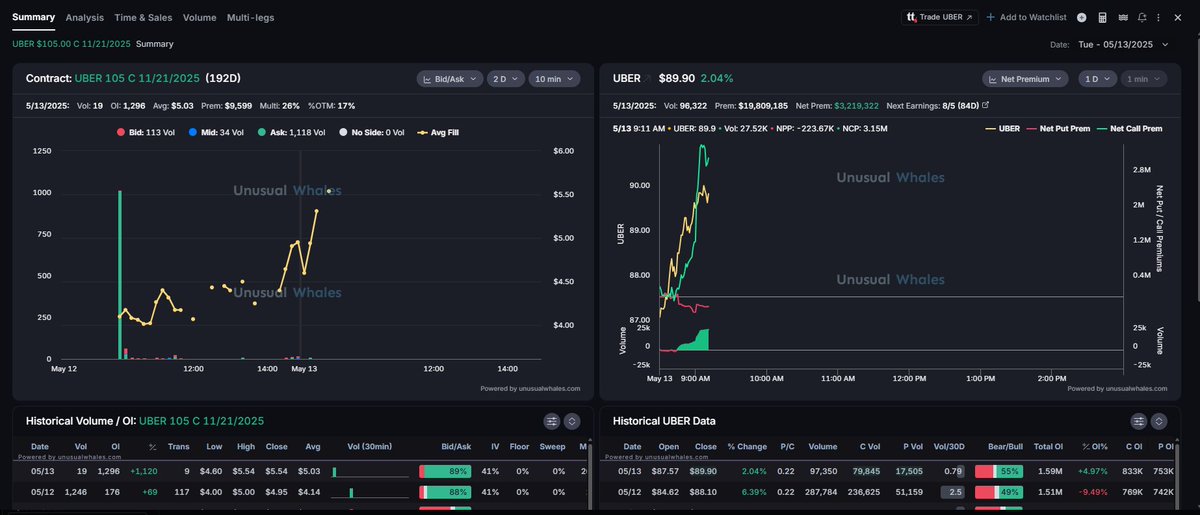Switch to the Time & Sales tab
This screenshot has height=515, width=1200.
pyautogui.click(x=143, y=17)
